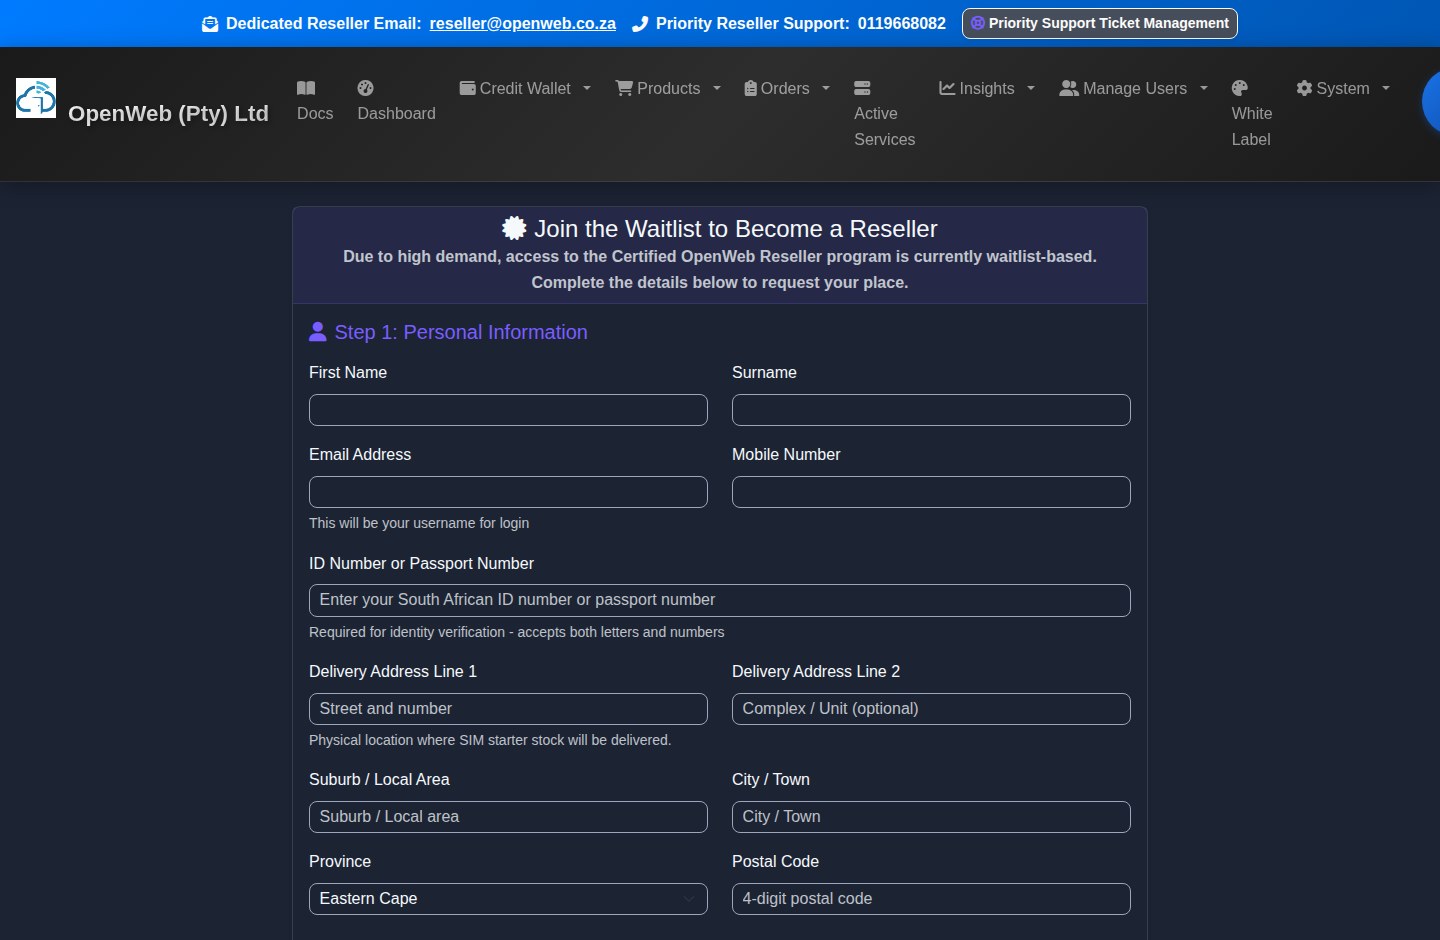Screen dimensions: 1440x940
Task: Expand the System dropdown arrow
Action: pos(1386,88)
